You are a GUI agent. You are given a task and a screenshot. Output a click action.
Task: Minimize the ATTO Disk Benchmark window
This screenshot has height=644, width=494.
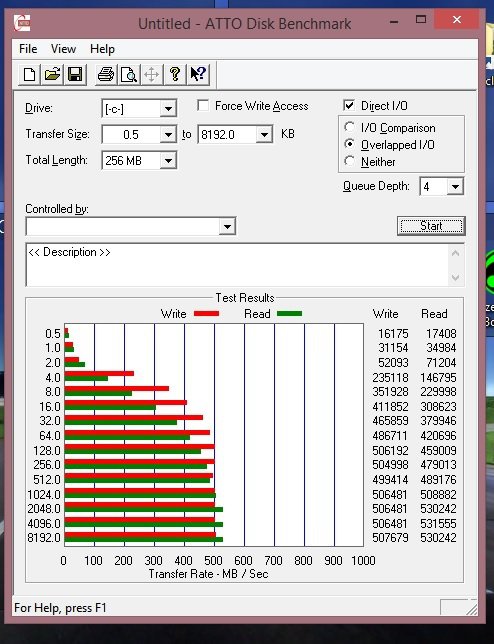pyautogui.click(x=394, y=21)
